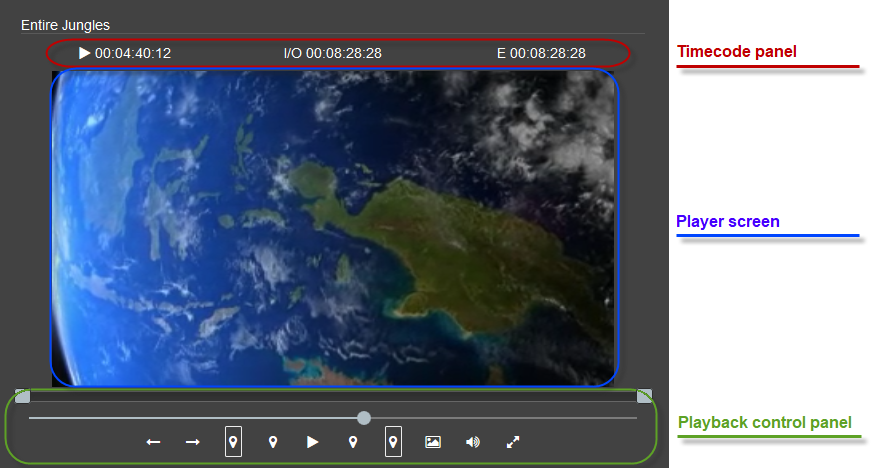This screenshot has width=873, height=468.
Task: Click the play status icon in timecode panel
Action: click(x=84, y=53)
